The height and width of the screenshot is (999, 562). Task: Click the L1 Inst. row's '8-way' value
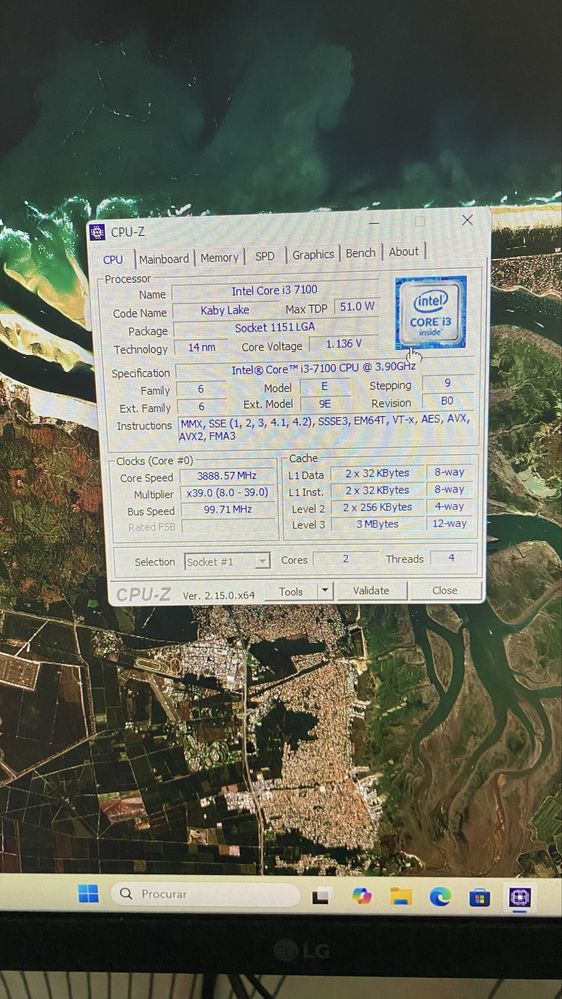tap(449, 489)
